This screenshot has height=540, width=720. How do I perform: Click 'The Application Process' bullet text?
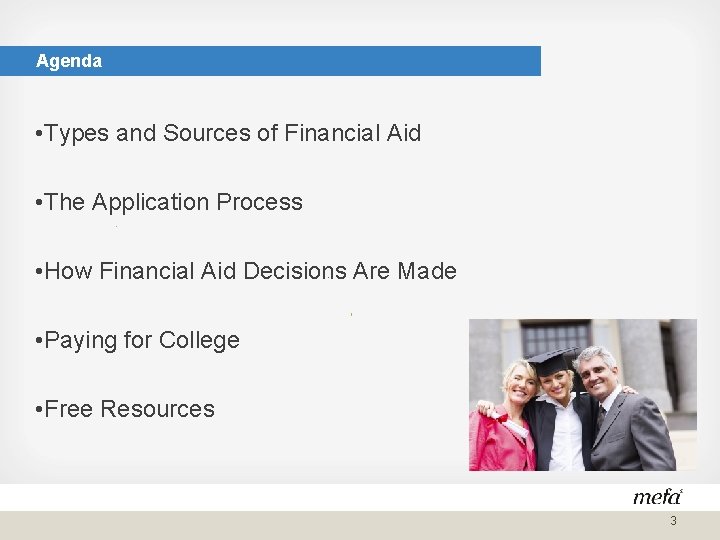pos(169,202)
